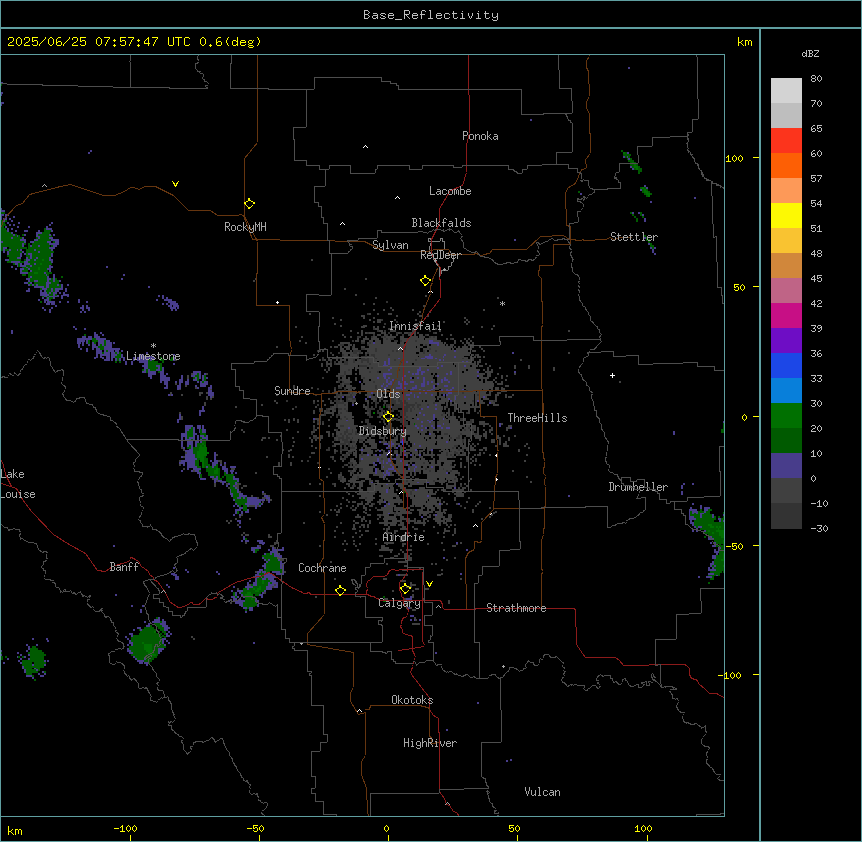Click the RockyMH label
This screenshot has height=842, width=862.
point(245,227)
